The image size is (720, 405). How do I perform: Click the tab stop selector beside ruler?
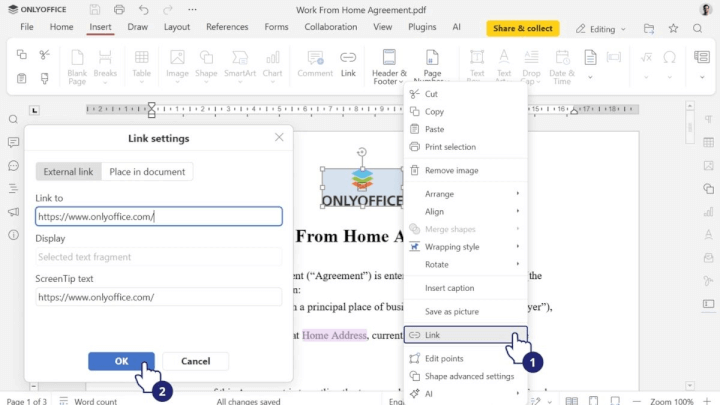click(34, 110)
